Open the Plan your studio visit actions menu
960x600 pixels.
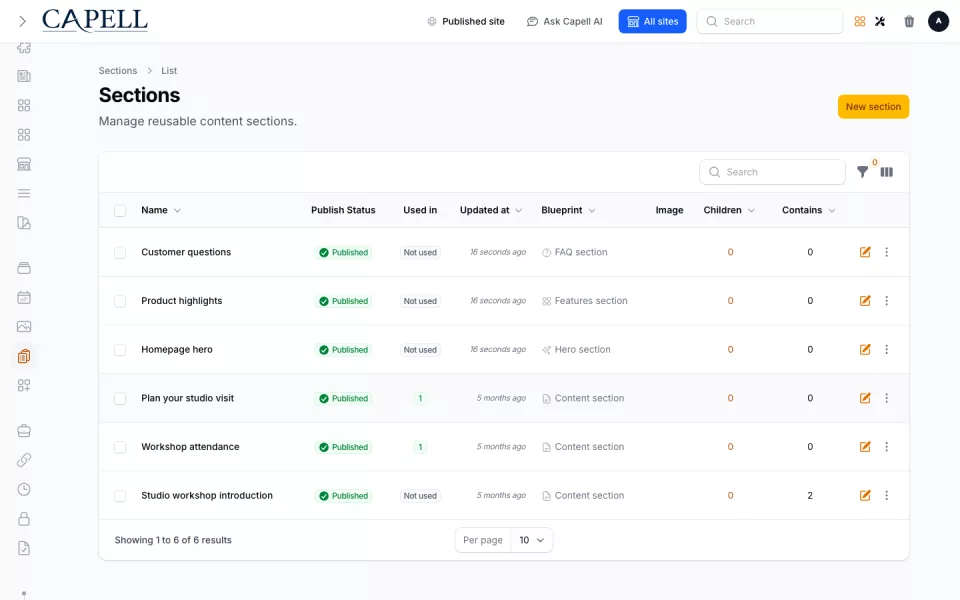tap(887, 398)
